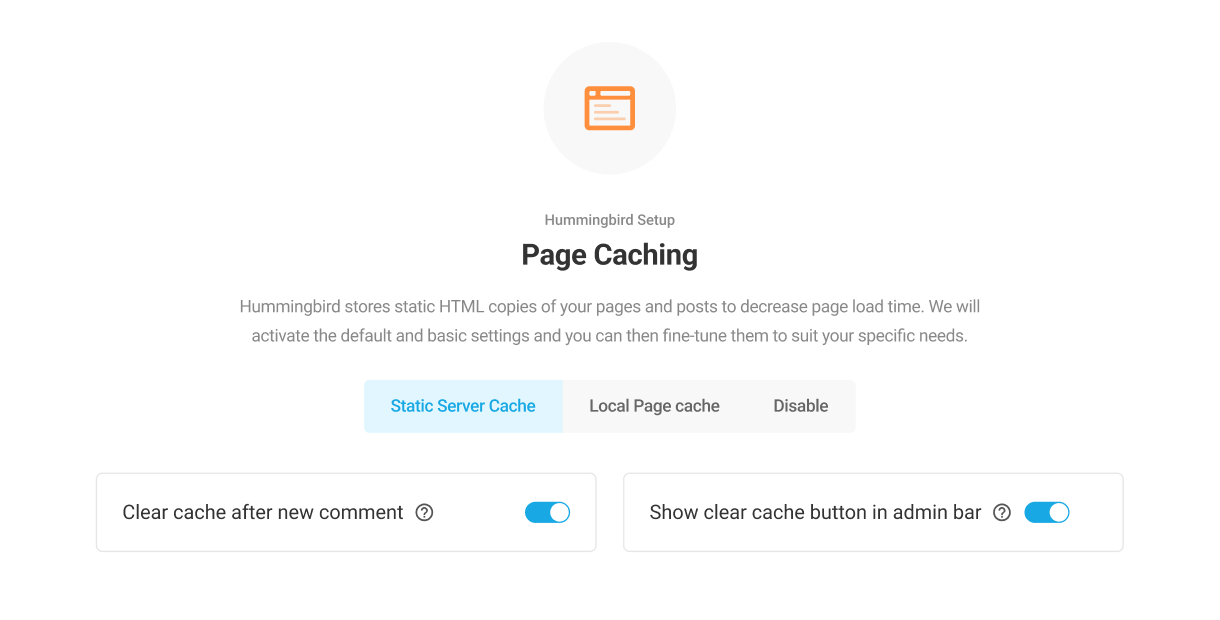Screen dimensions: 1220x620
Task: Click the gray circular Hummingbird logo
Action: tap(610, 108)
